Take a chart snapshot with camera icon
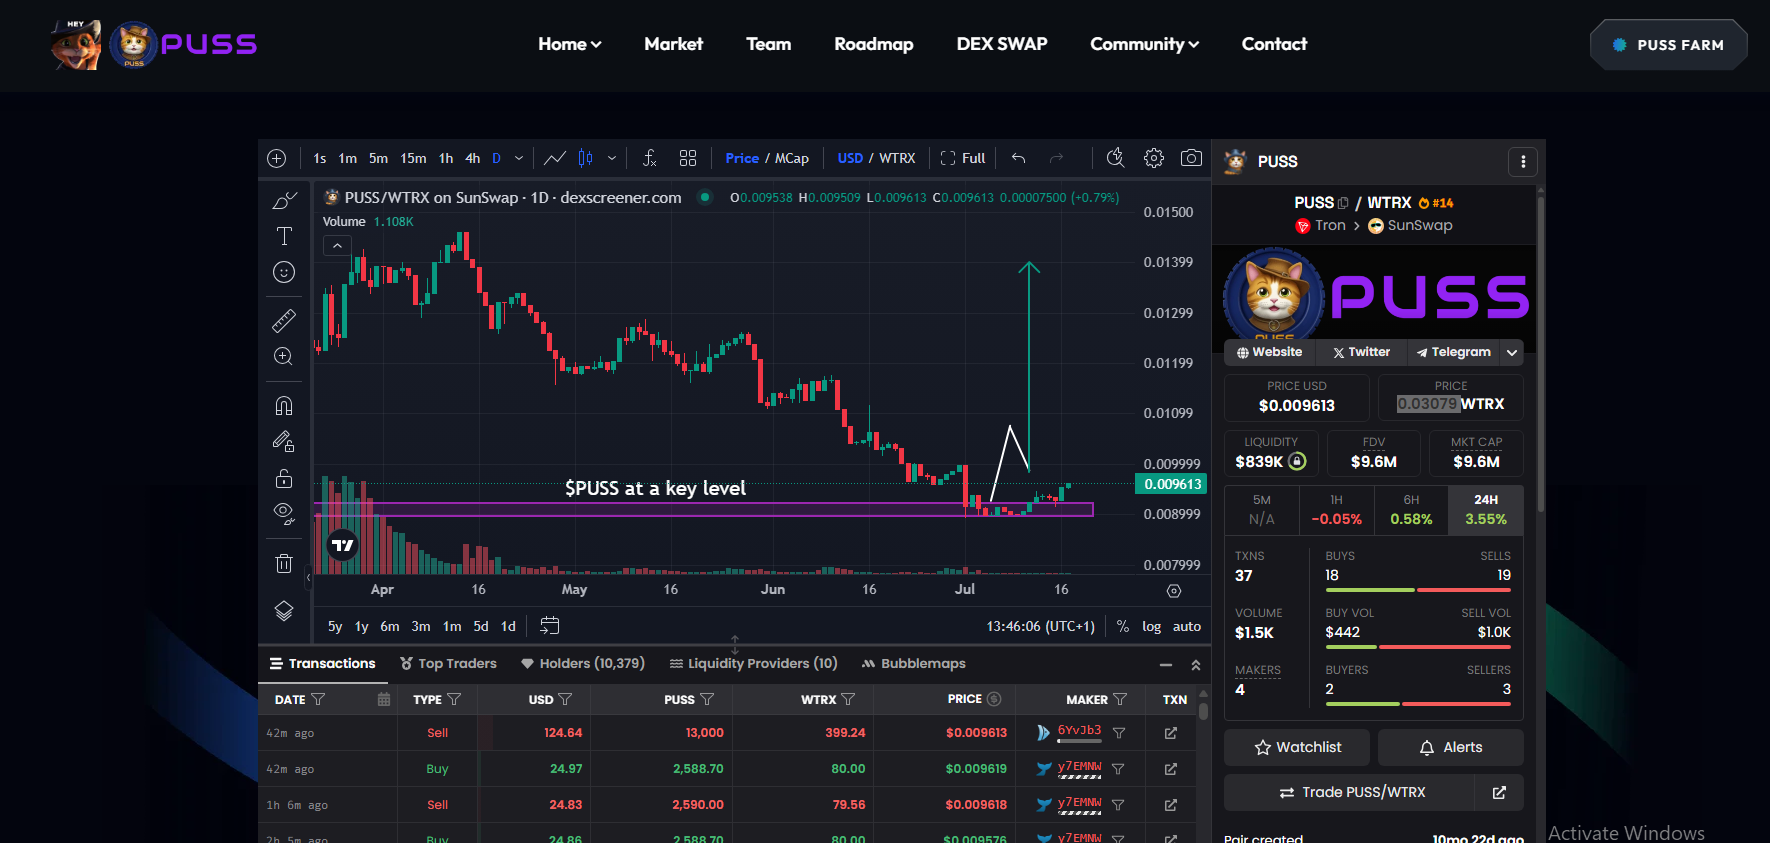The width and height of the screenshot is (1770, 843). click(x=1191, y=158)
